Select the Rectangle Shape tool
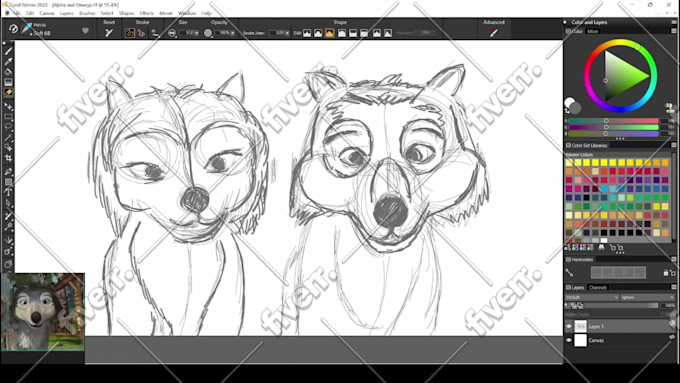The height and width of the screenshot is (383, 680). (8, 182)
